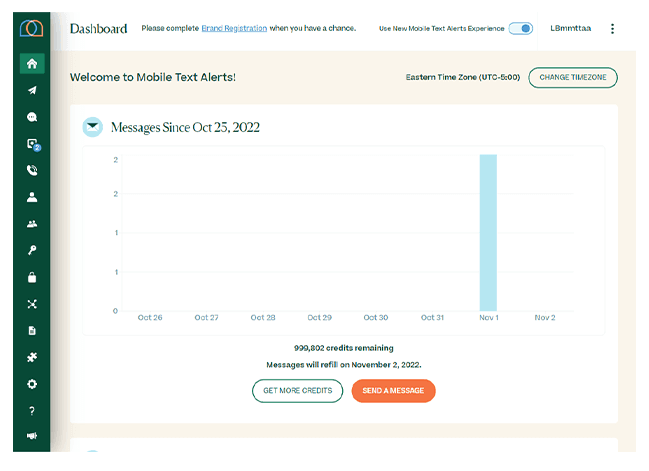This screenshot has width=649, height=471.
Task: Click the Nov 1 bar in chart
Action: [488, 232]
